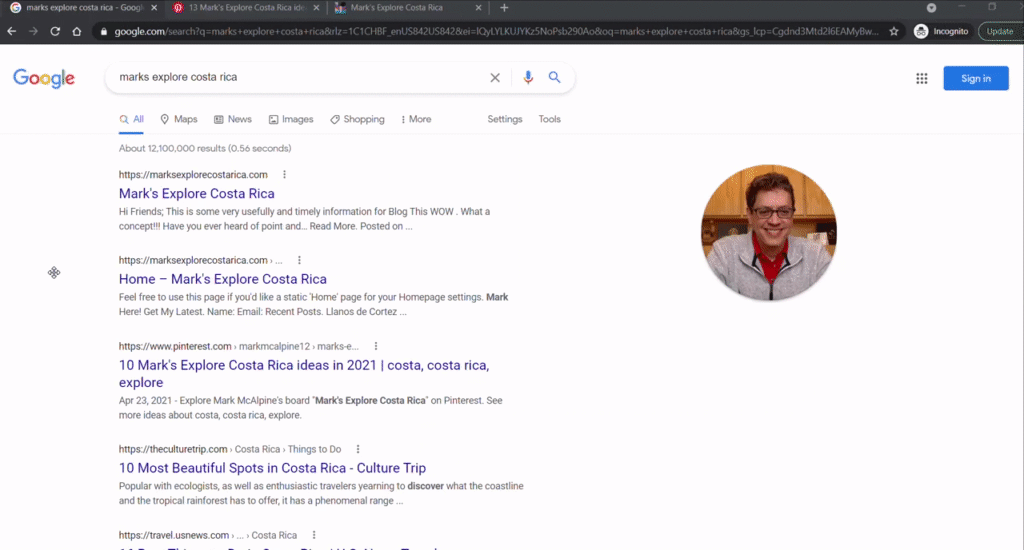Switch to Shopping results
Image resolution: width=1024 pixels, height=550 pixels.
pyautogui.click(x=357, y=120)
